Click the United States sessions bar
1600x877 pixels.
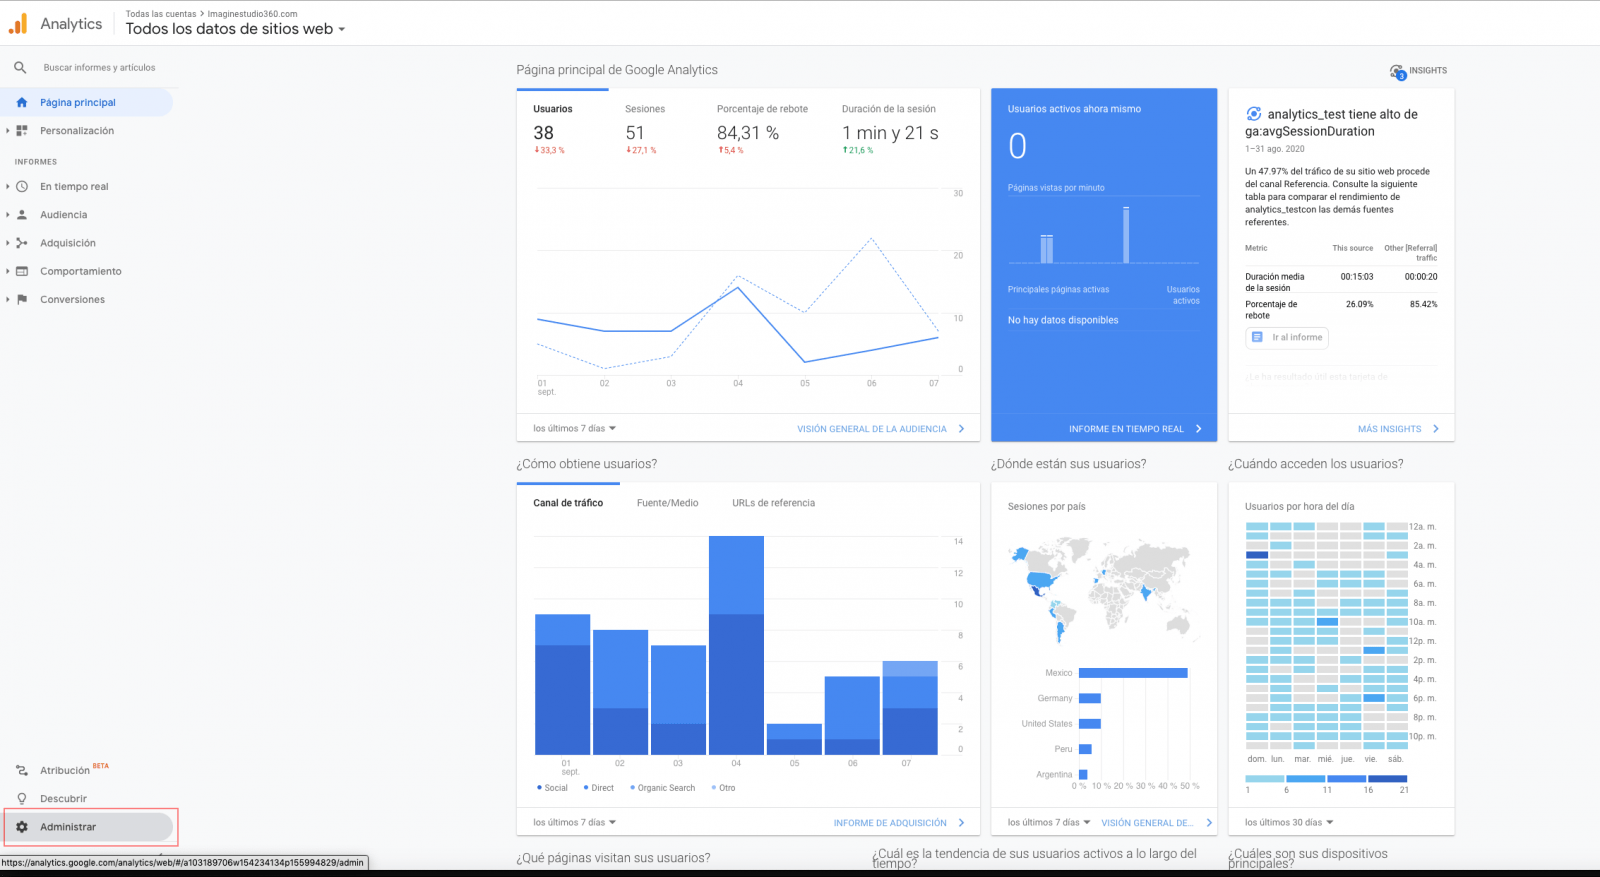[x=1090, y=724]
